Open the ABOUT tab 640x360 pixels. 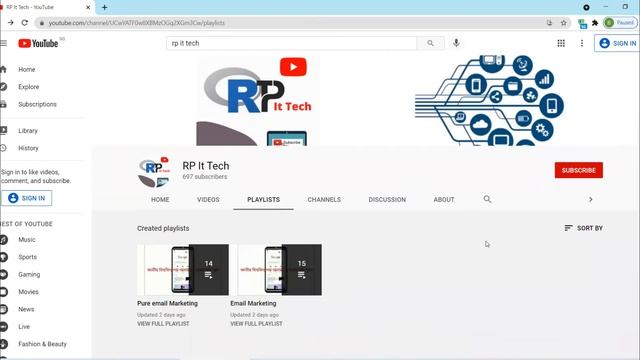click(x=444, y=200)
